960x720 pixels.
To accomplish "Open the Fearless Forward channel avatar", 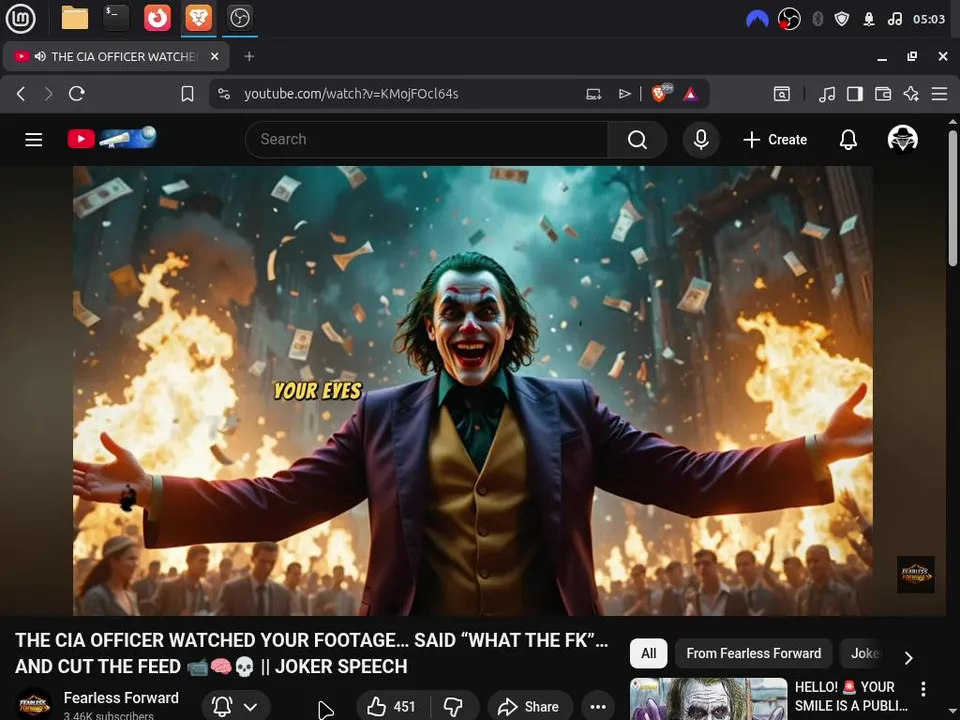I will (34, 703).
